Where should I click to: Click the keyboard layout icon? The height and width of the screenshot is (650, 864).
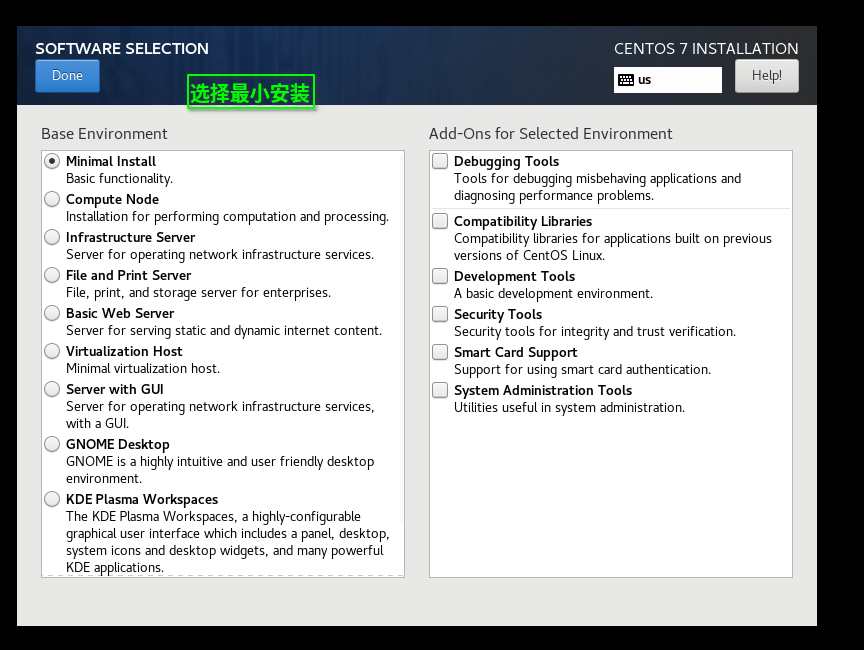pos(626,80)
